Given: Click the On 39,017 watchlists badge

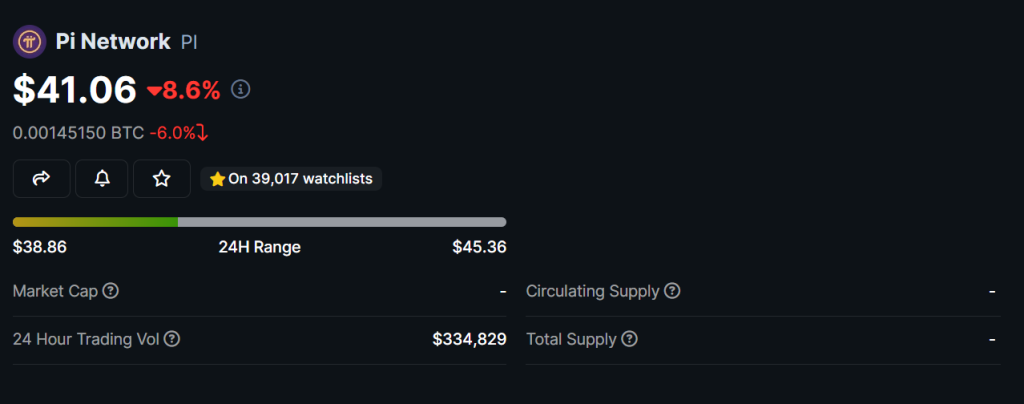Looking at the screenshot, I should pos(291,179).
